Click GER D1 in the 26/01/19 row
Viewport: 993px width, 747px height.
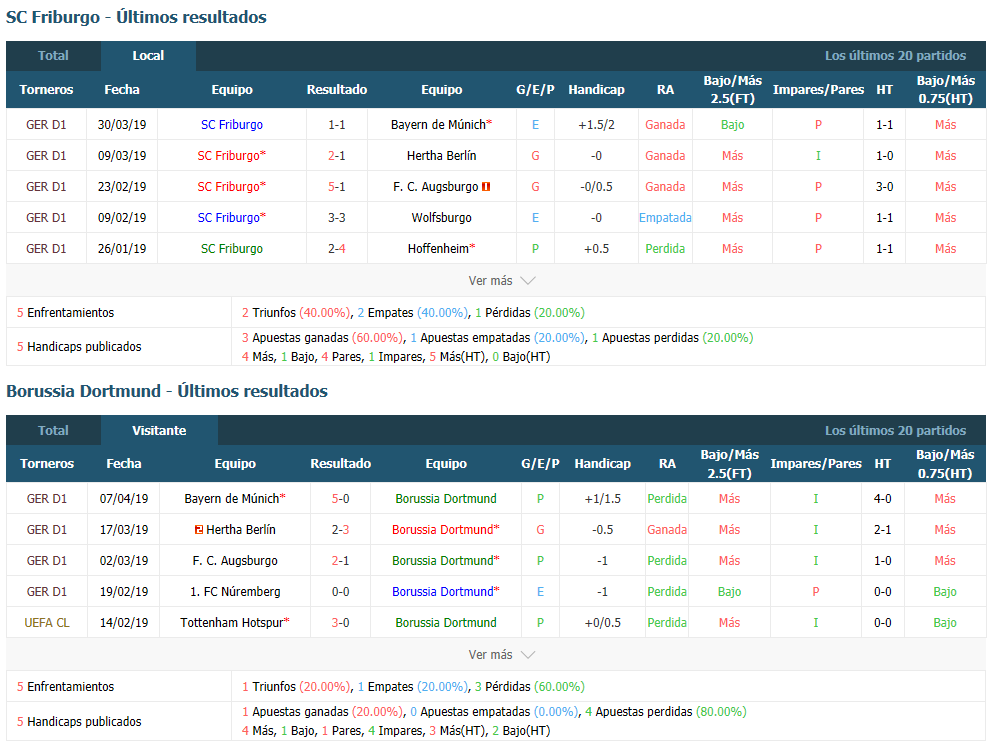[x=46, y=249]
